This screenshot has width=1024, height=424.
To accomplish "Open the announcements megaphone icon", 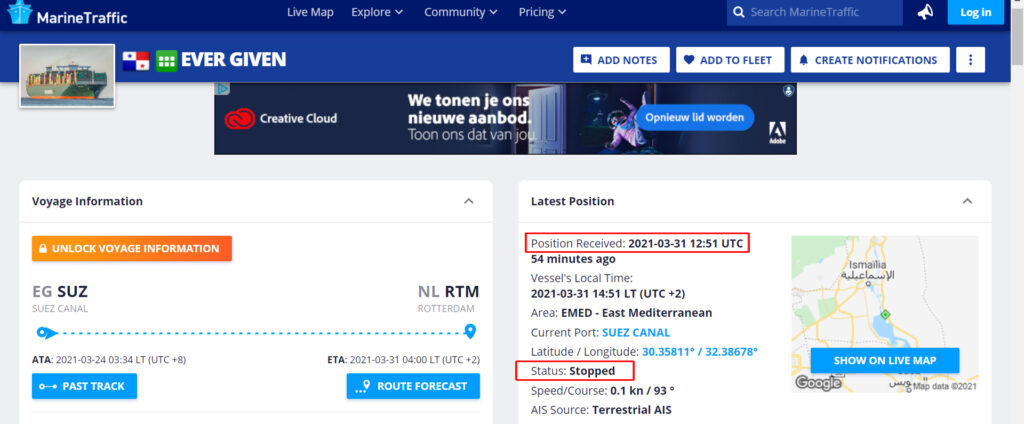I will 925,12.
